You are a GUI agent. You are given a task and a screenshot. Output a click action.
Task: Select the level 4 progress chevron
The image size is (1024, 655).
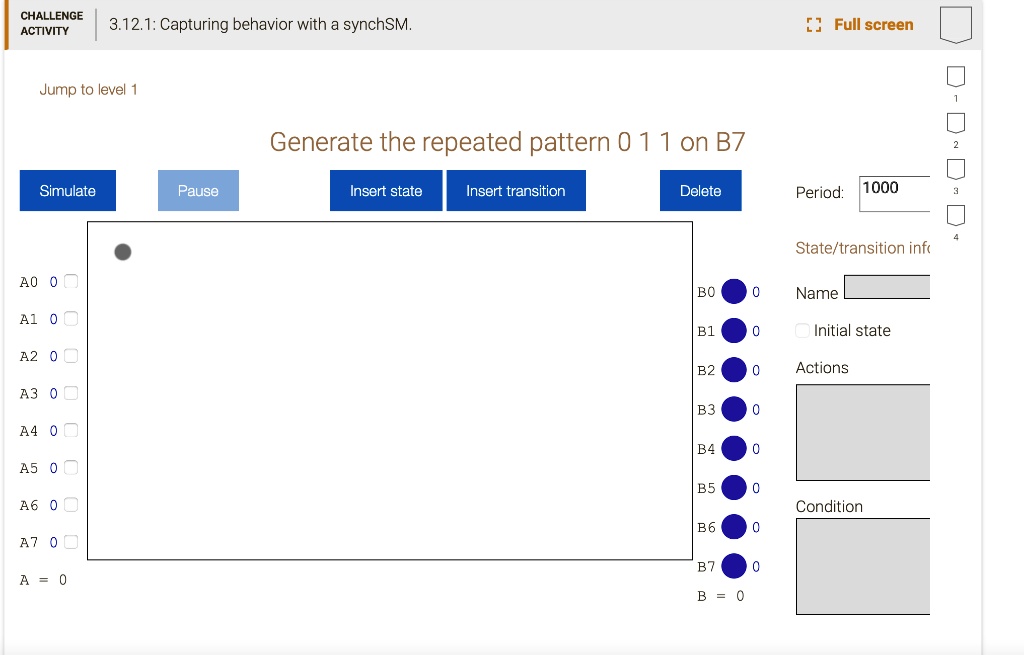point(955,214)
